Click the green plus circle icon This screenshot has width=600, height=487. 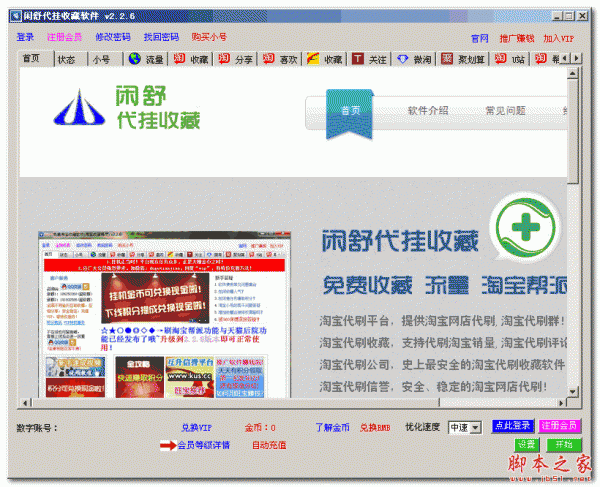(525, 227)
